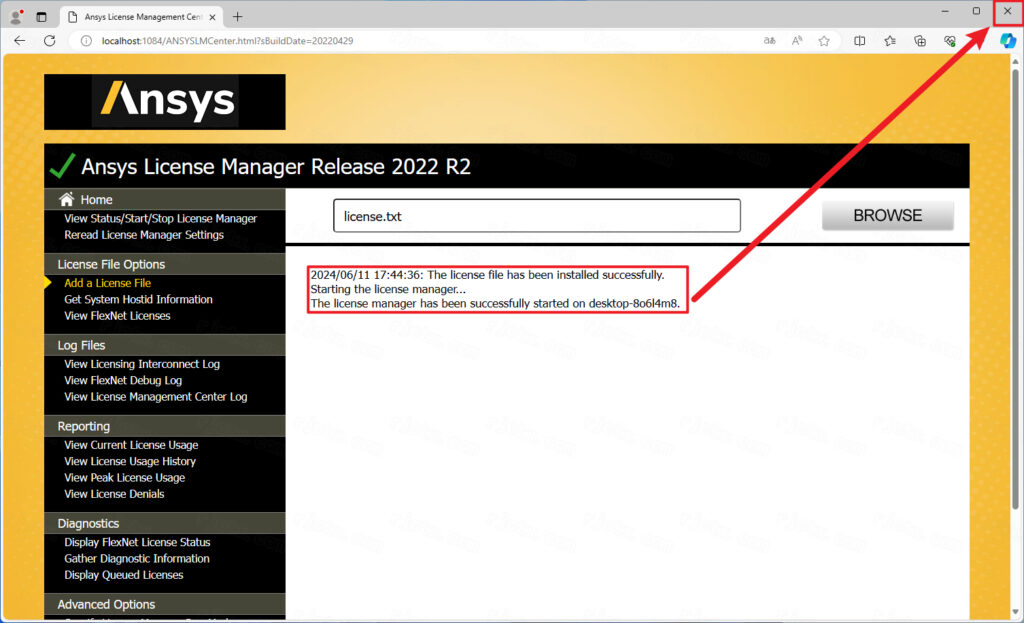This screenshot has height=623, width=1024.
Task: Open the browser profile icon
Action: pos(16,17)
